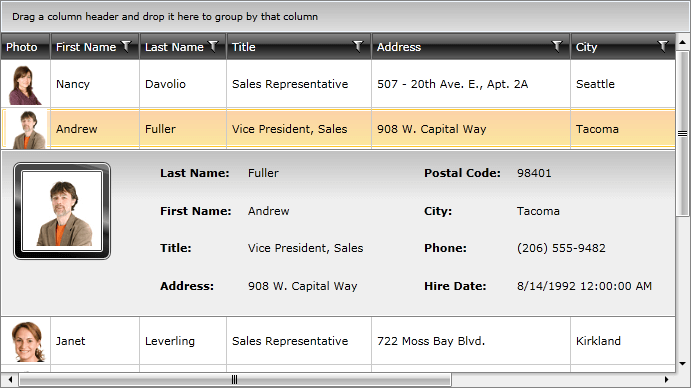The image size is (691, 388).
Task: Click the vertical scrollbar thumb grip
Action: coord(682,134)
